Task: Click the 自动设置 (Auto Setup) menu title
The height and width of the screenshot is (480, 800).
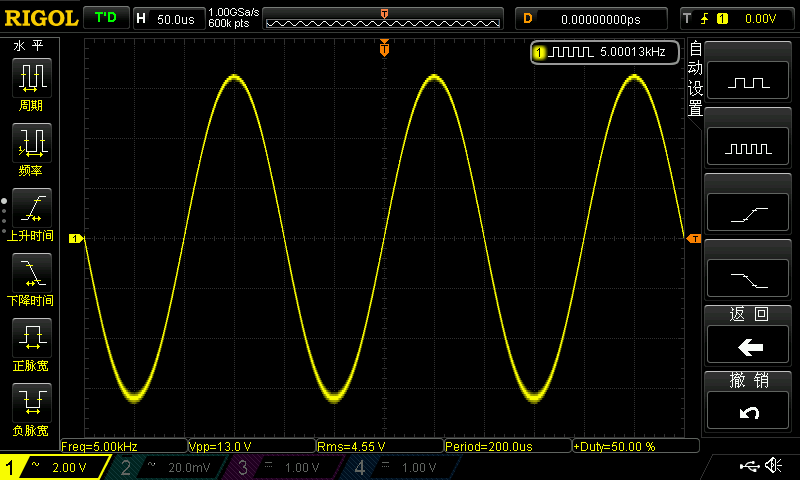Action: (x=695, y=79)
